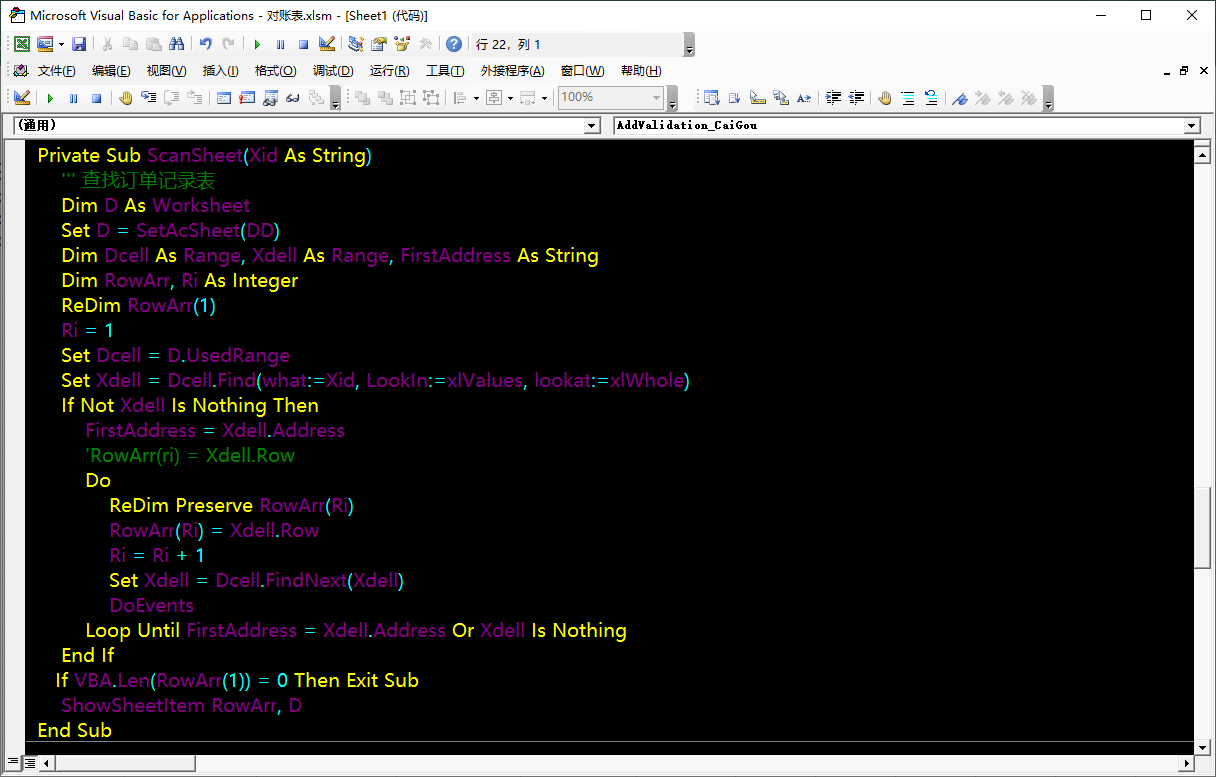Show Quick Info on Edit toolbar
This screenshot has width=1216, height=777.
[757, 98]
